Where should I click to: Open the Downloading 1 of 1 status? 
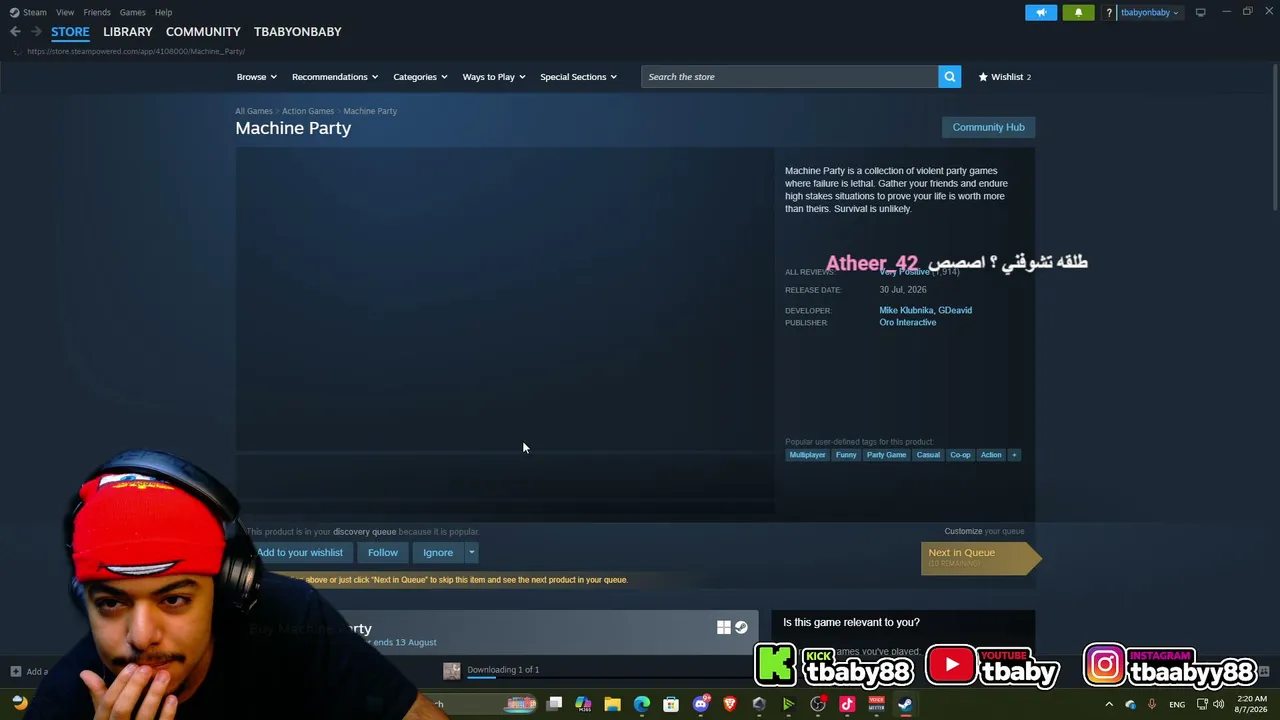coord(502,670)
